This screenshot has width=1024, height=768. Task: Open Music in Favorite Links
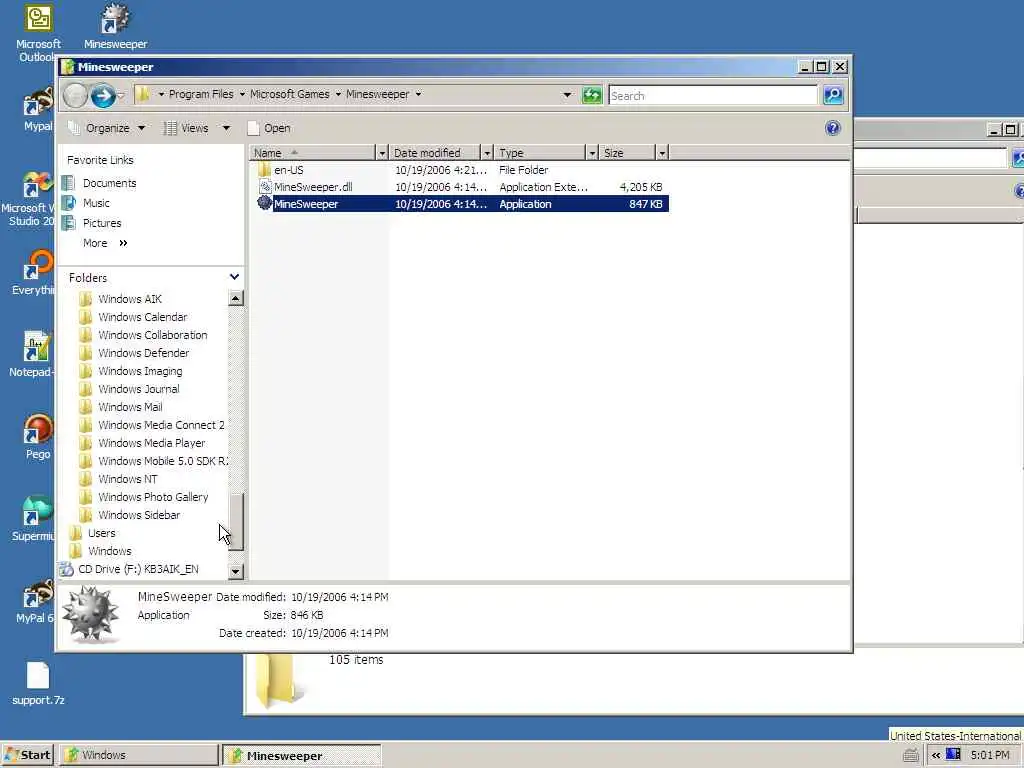[96, 203]
